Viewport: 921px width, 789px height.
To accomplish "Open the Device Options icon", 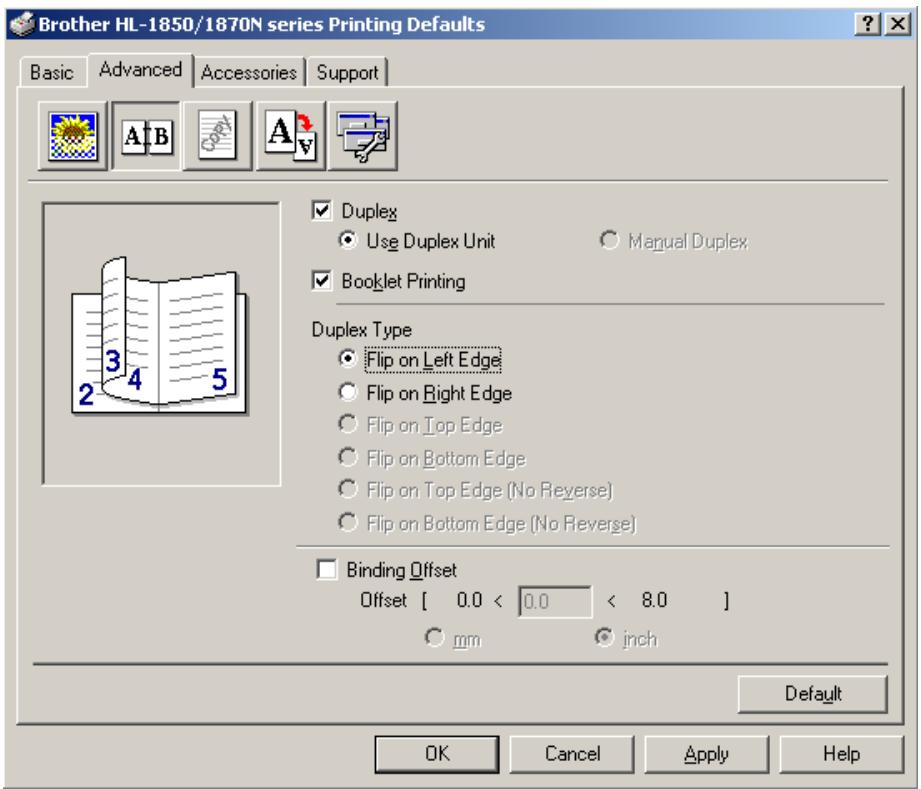I will pyautogui.click(x=363, y=136).
